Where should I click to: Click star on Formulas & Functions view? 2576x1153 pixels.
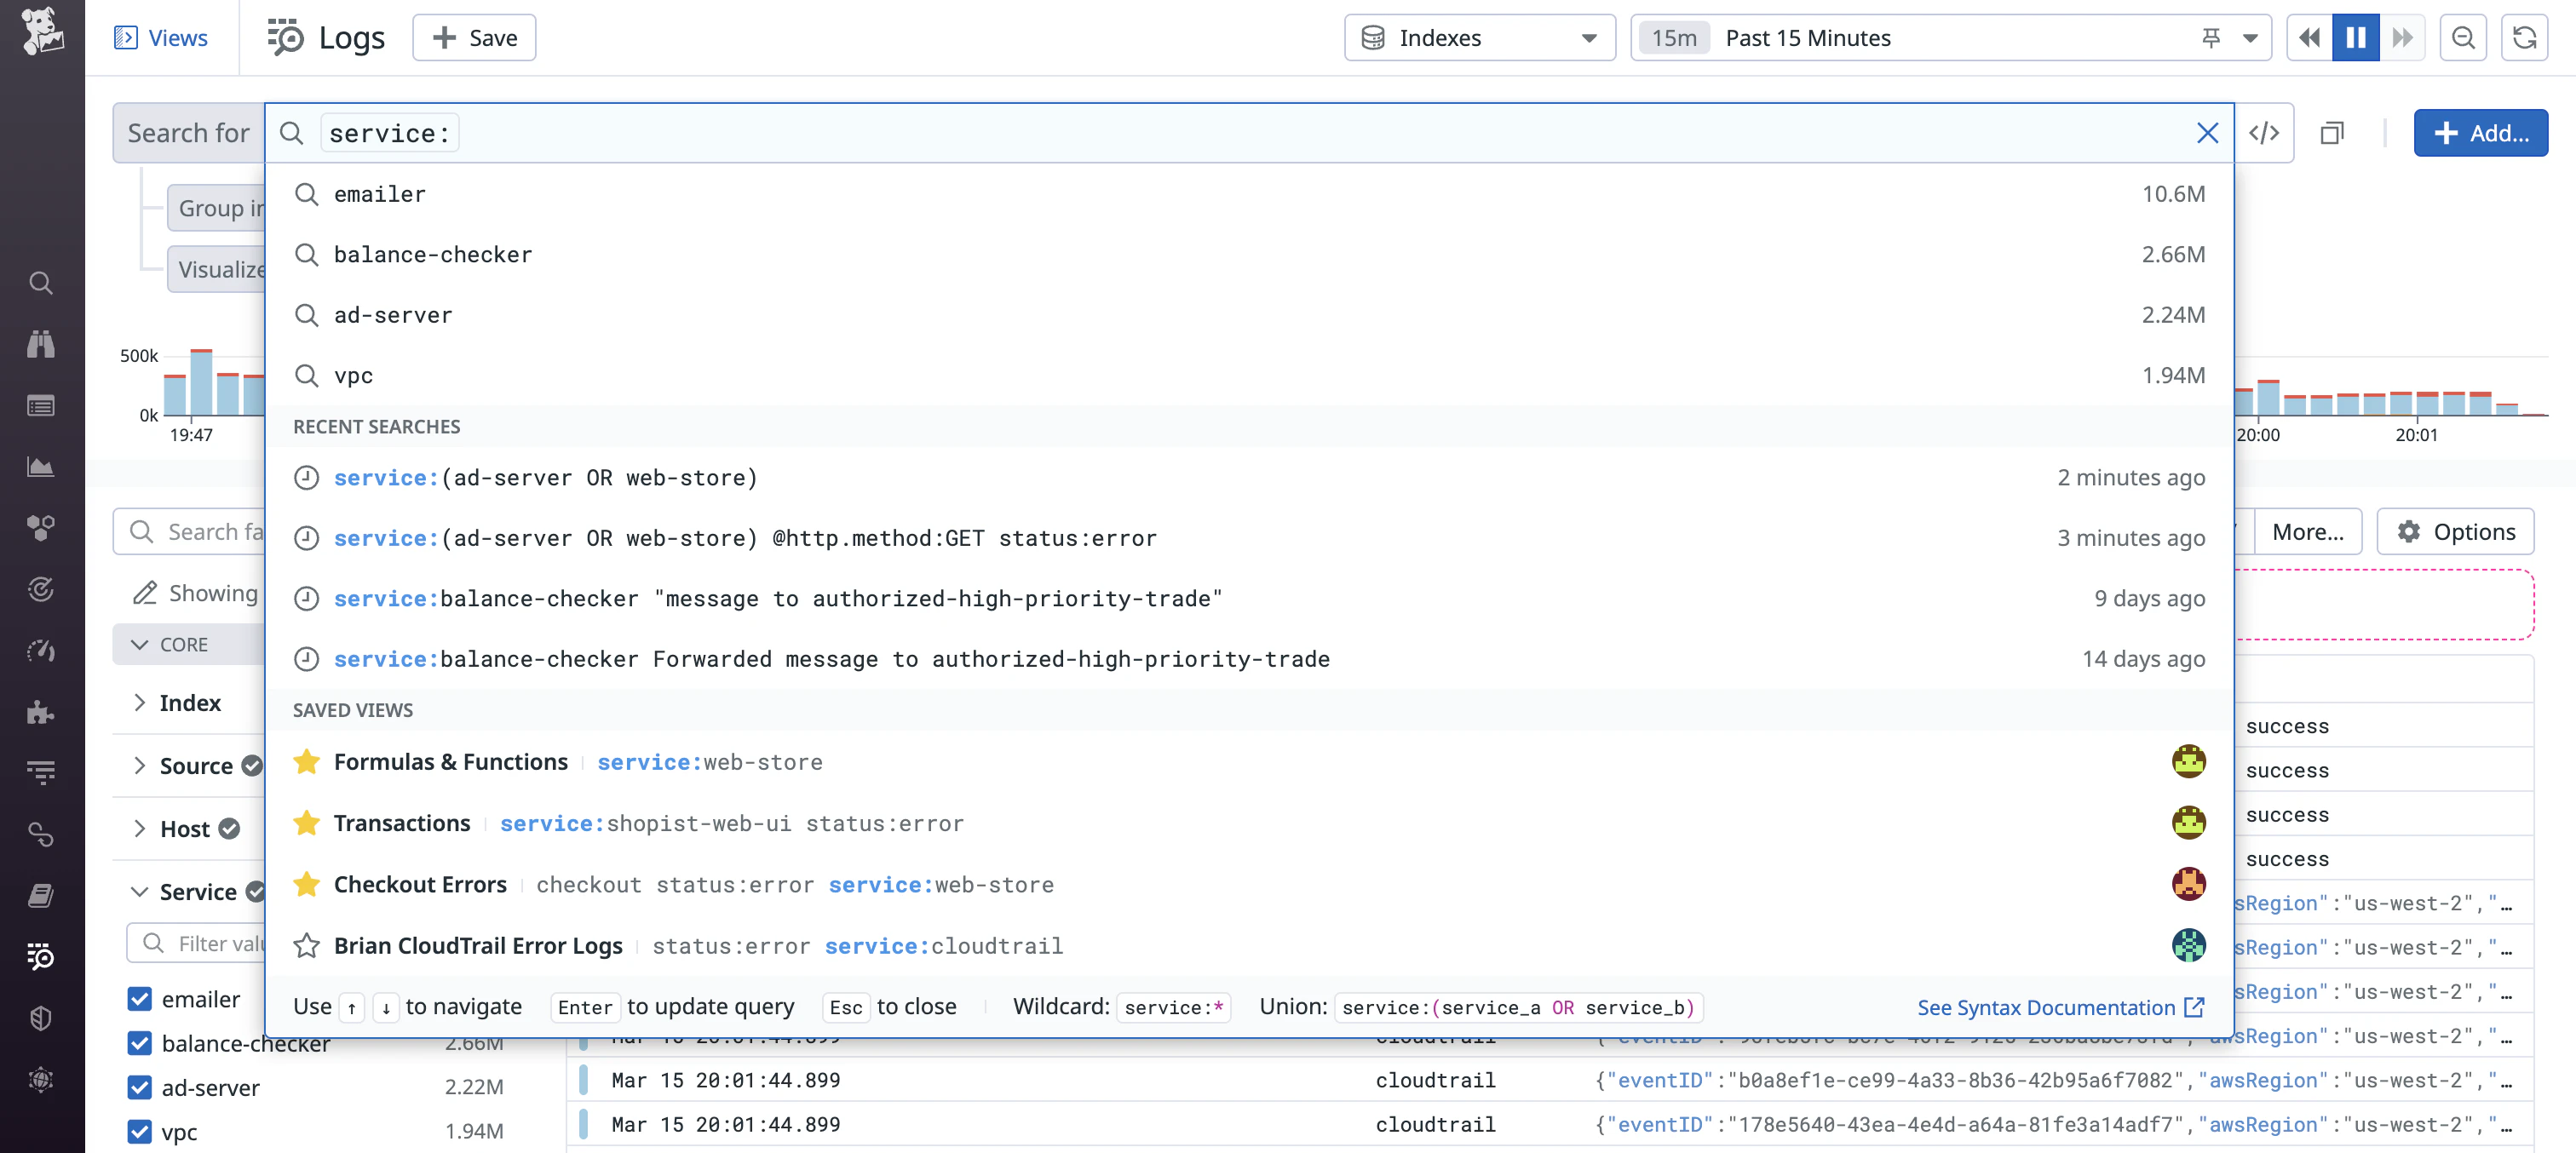click(x=306, y=762)
